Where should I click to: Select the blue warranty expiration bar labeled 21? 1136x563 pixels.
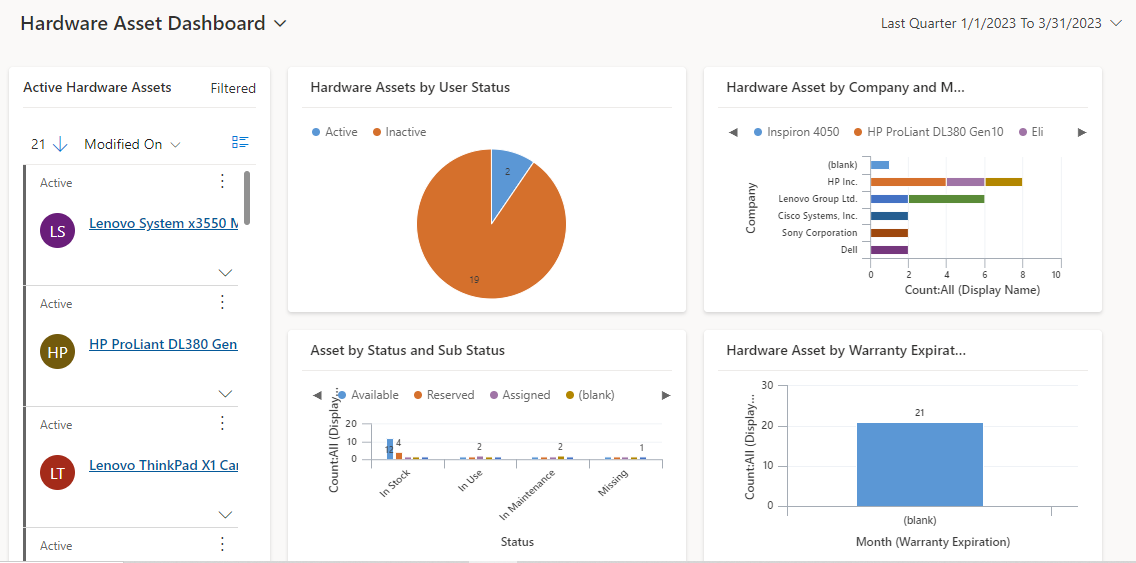click(x=919, y=464)
